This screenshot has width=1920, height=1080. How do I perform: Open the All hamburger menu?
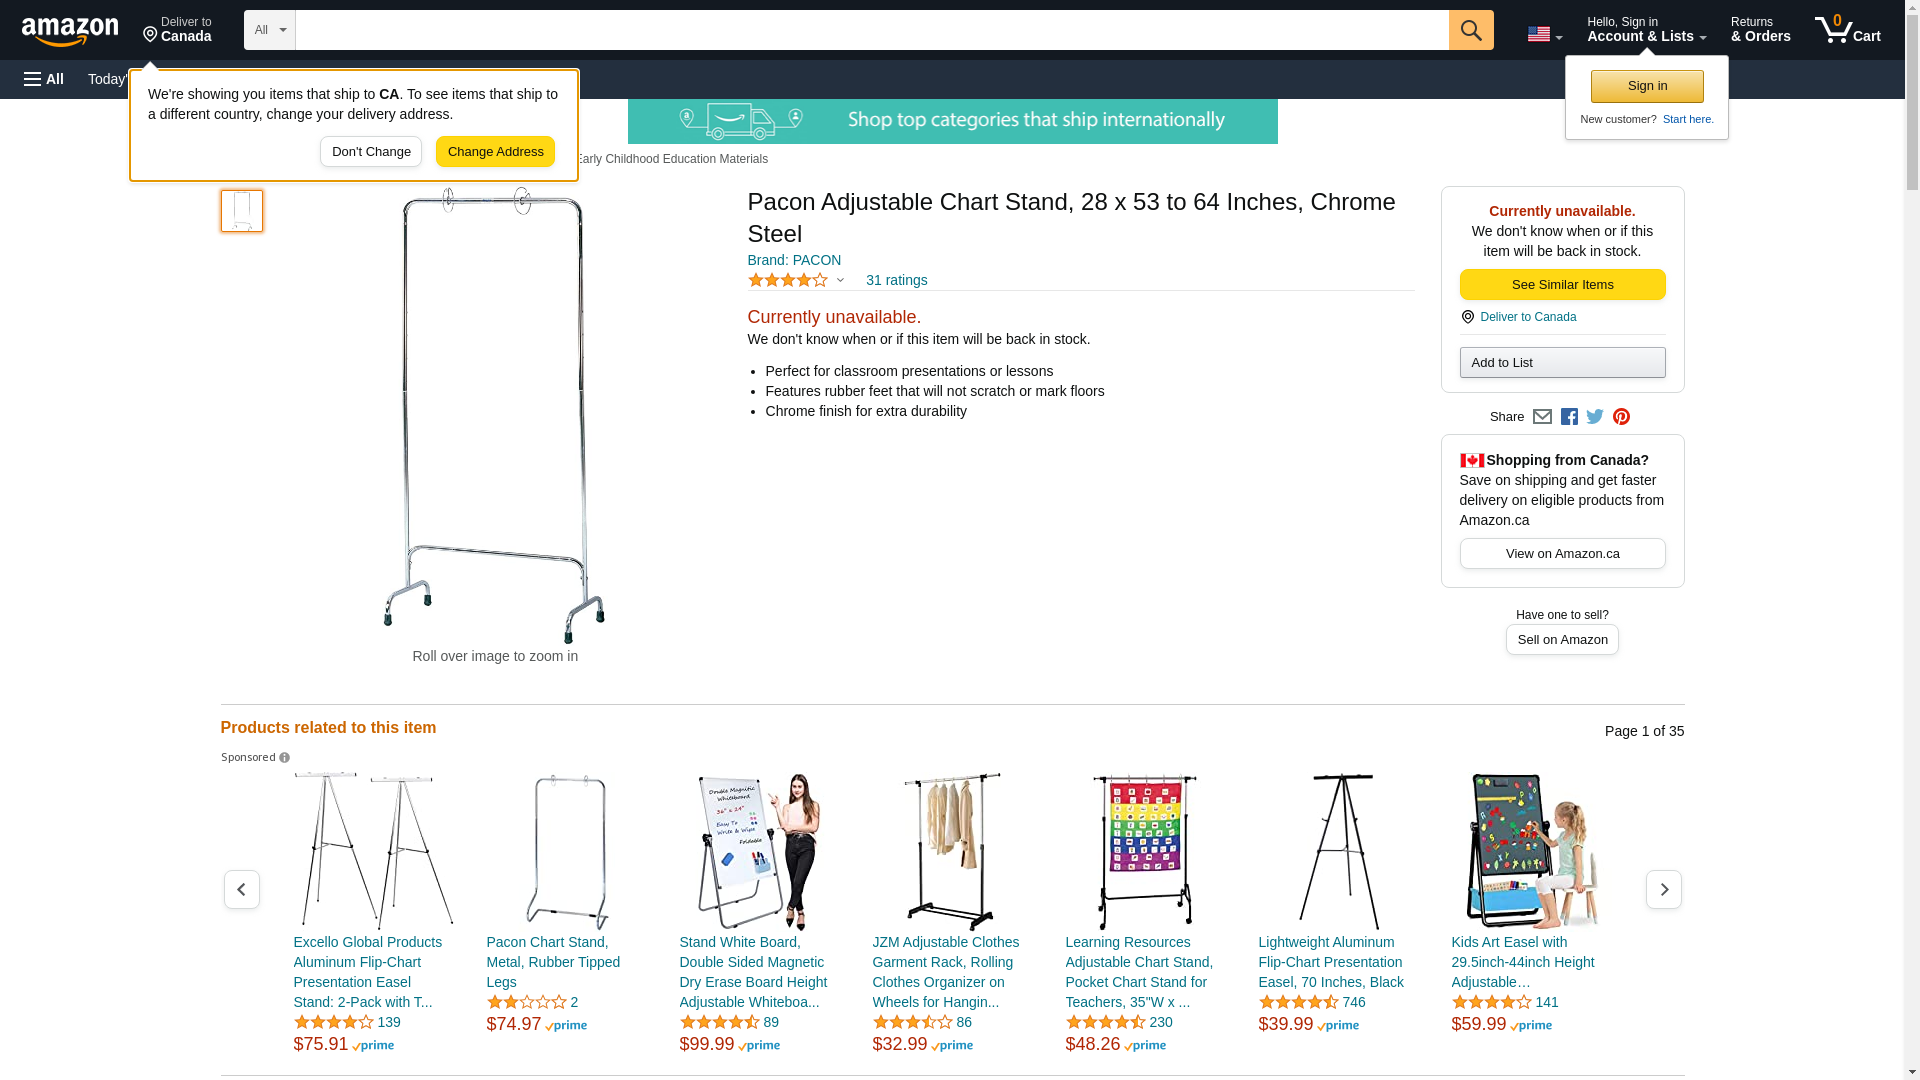(44, 79)
